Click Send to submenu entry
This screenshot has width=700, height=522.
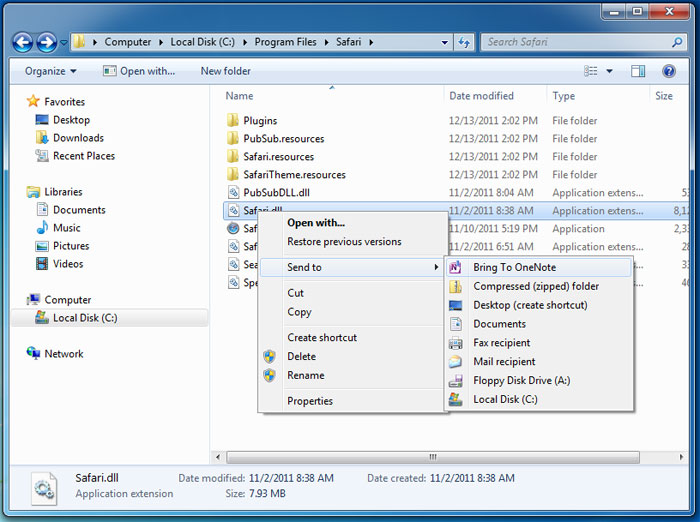pos(350,267)
